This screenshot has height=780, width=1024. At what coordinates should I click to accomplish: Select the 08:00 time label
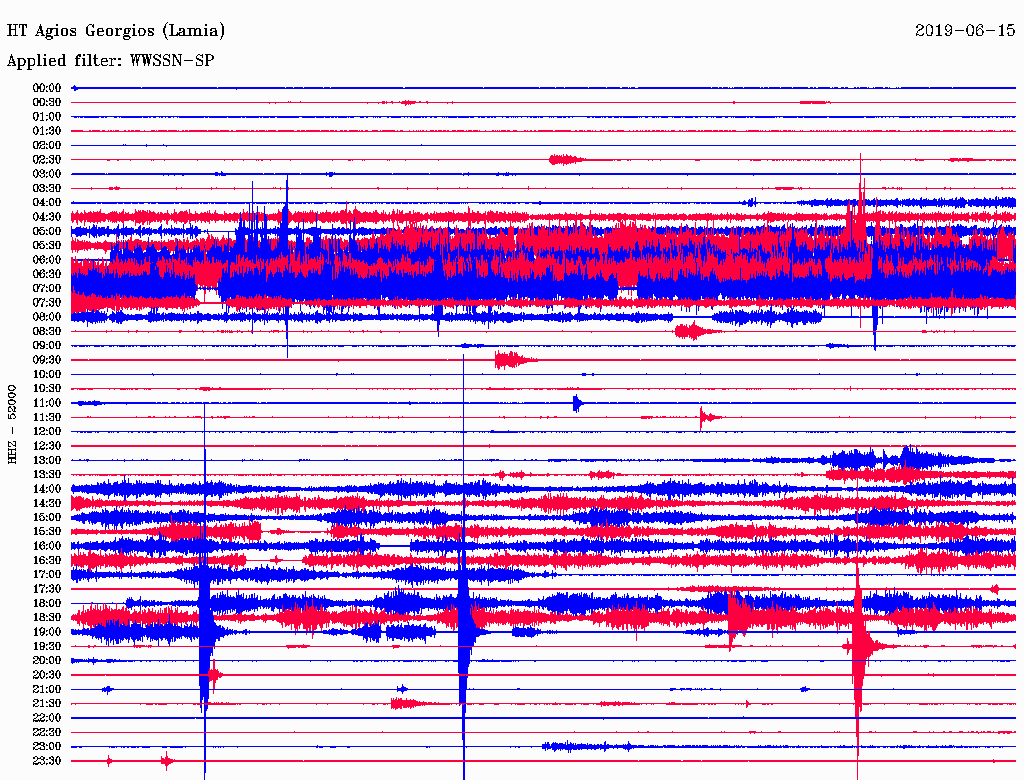tap(47, 317)
